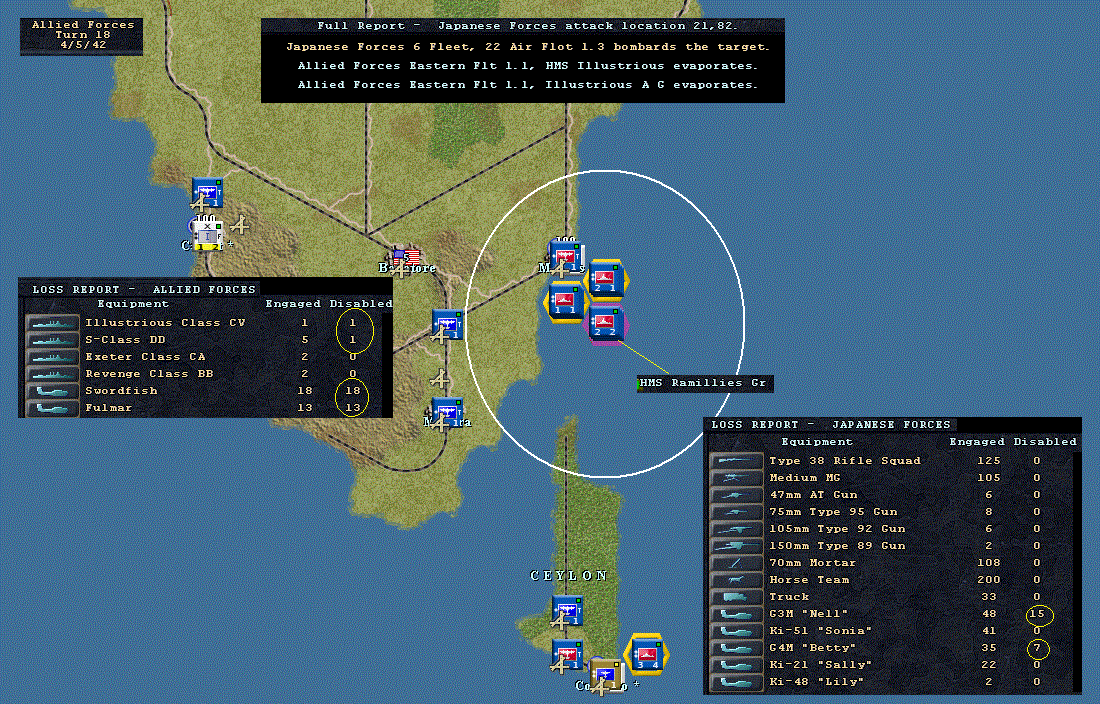
Task: Click 'LOSS REPORT - ALLIED FORCES' title
Action: click(144, 290)
